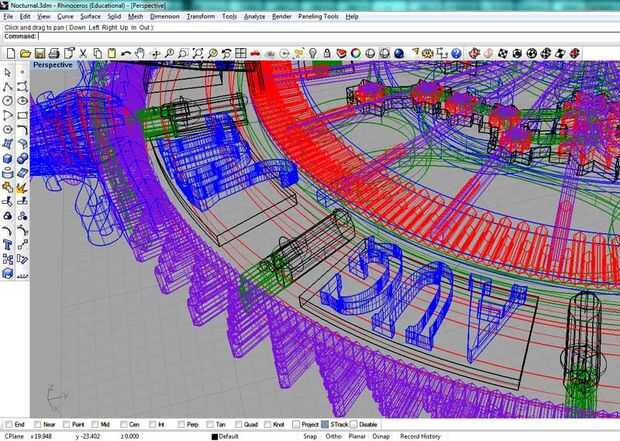Toggle Ortho in the status bar
620x441 pixels.
[x=333, y=436]
